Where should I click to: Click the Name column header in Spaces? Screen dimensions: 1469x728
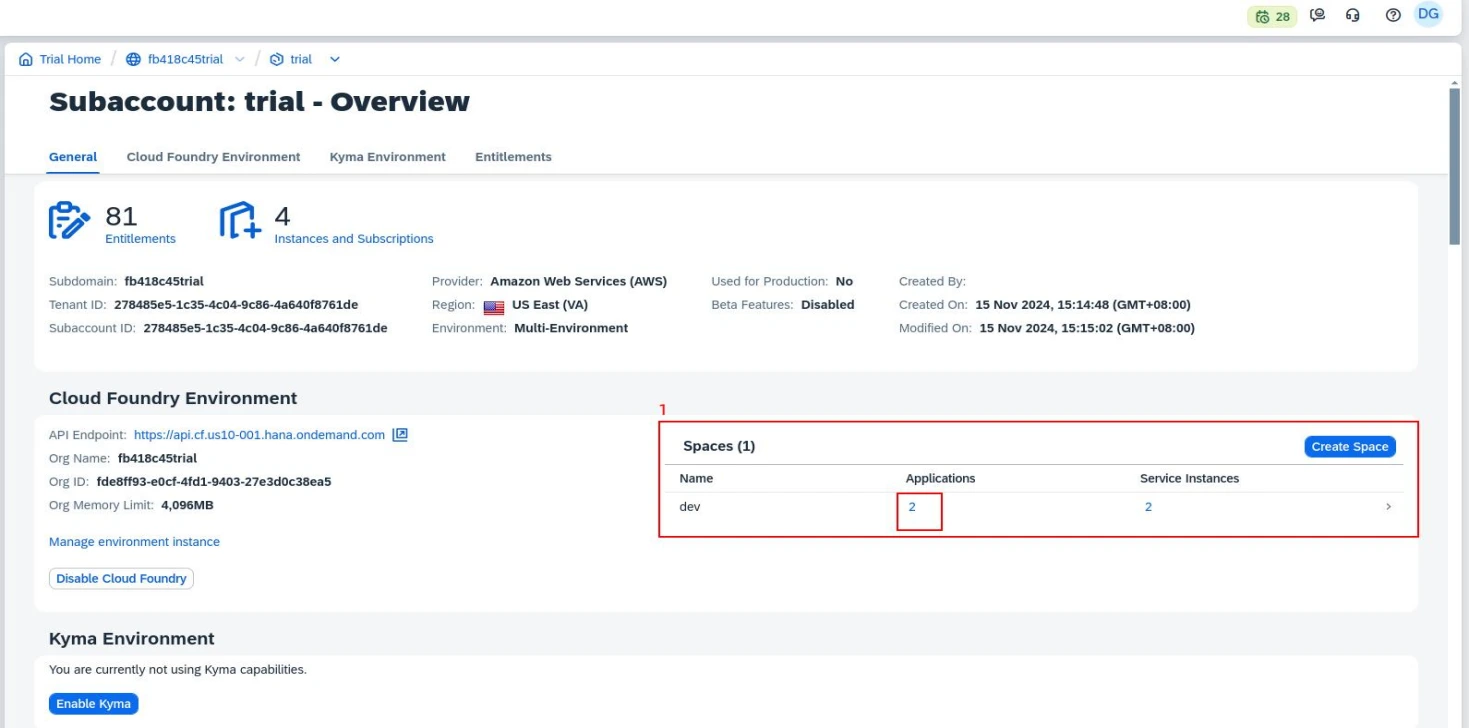click(x=696, y=479)
